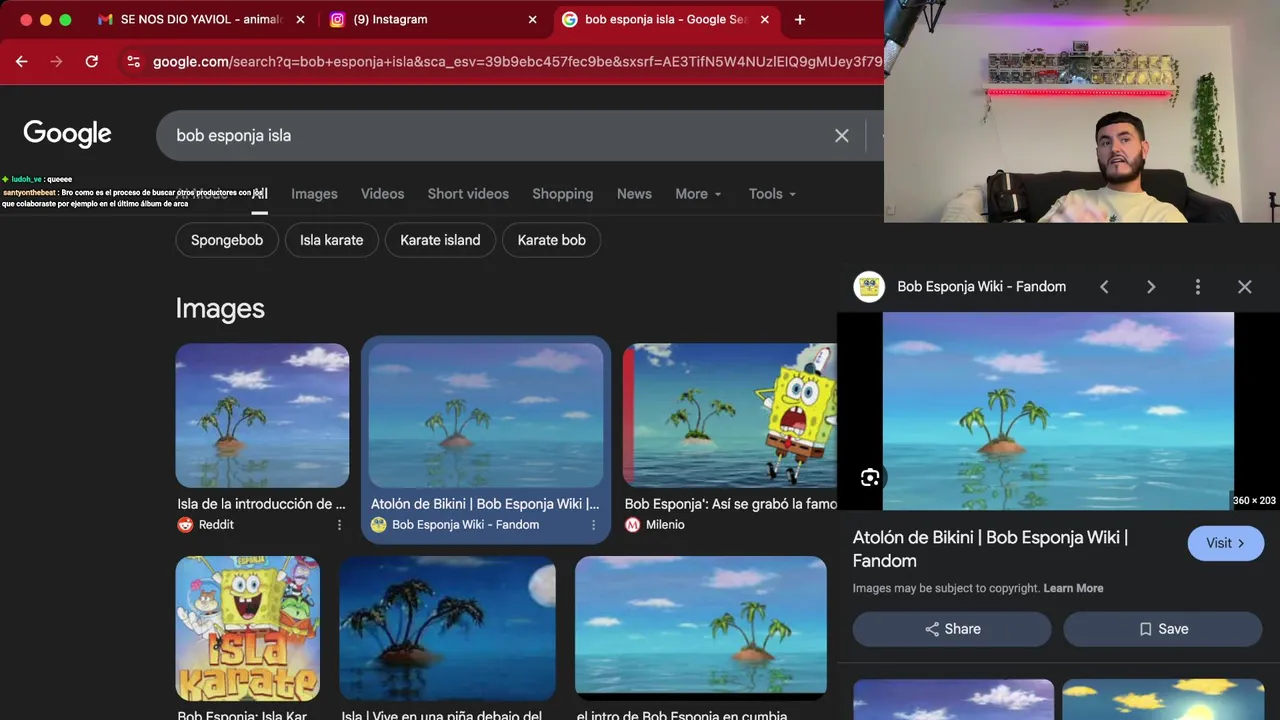Click the macOS yellow minimize window button

tap(45, 19)
